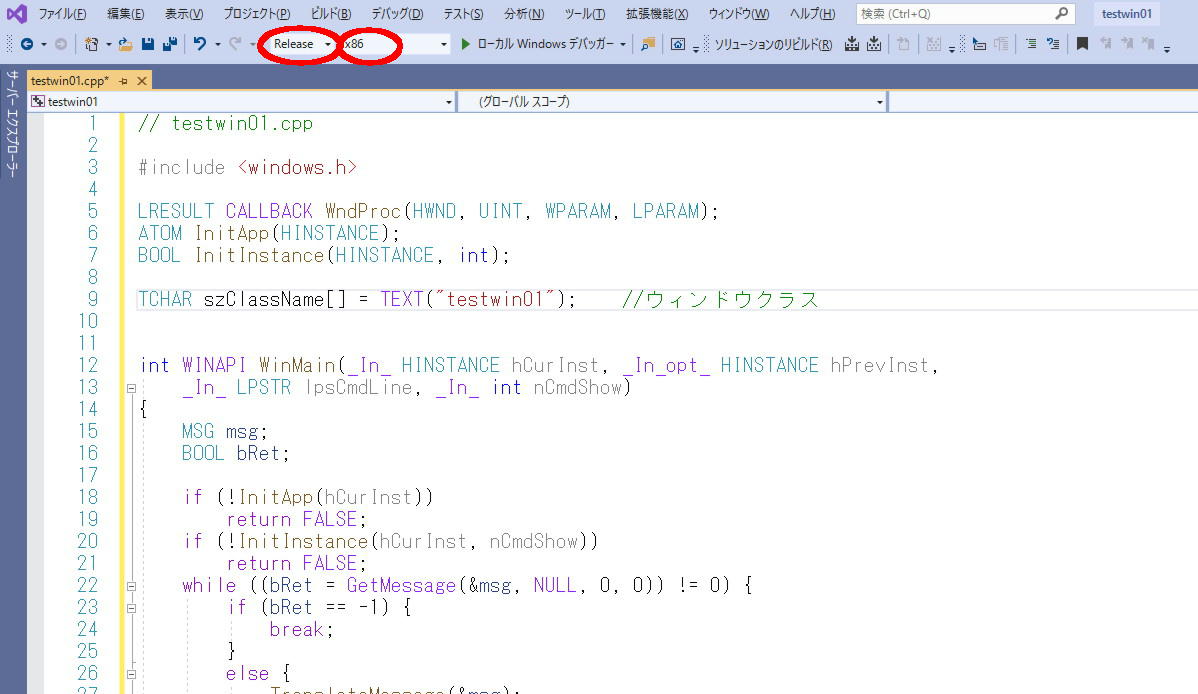Open the ビルド(B) menu
The image size is (1198, 694).
pyautogui.click(x=331, y=14)
